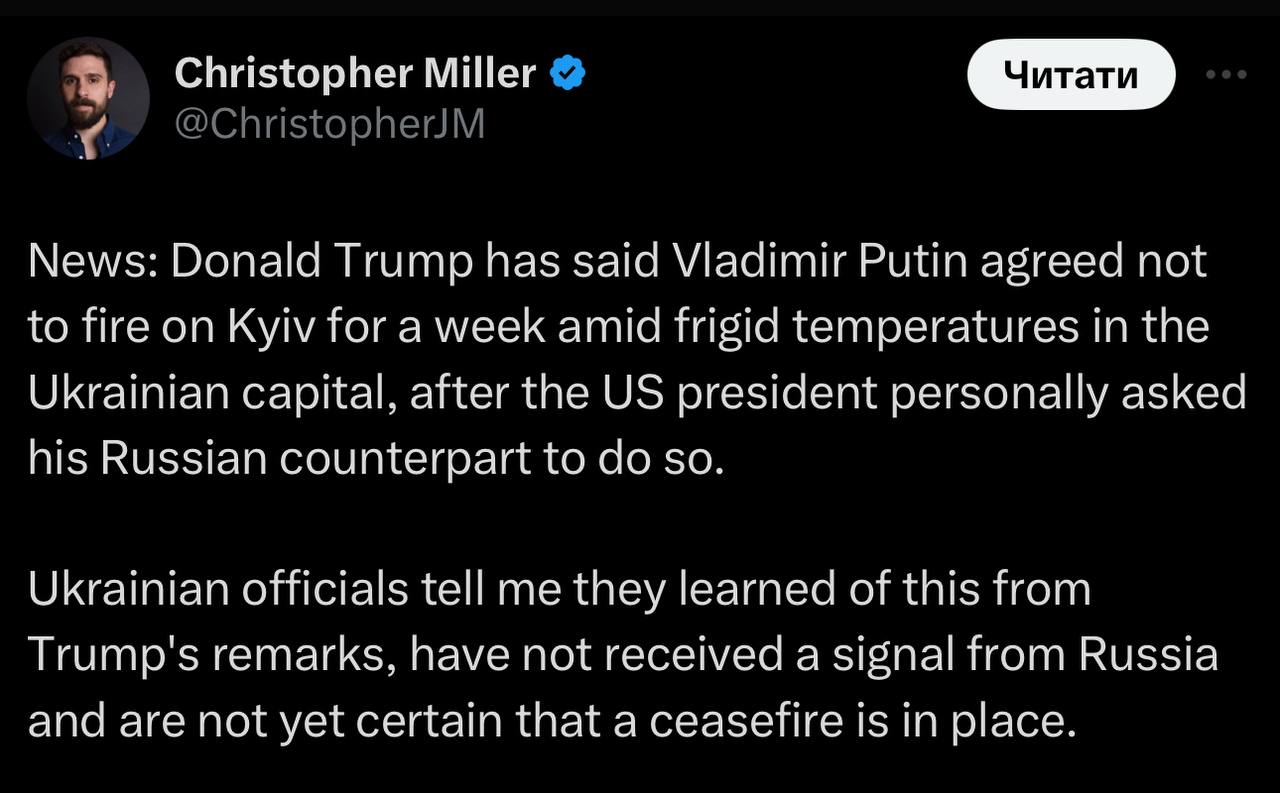1280x793 pixels.
Task: Click the Christopher Miller display name
Action: 355,72
